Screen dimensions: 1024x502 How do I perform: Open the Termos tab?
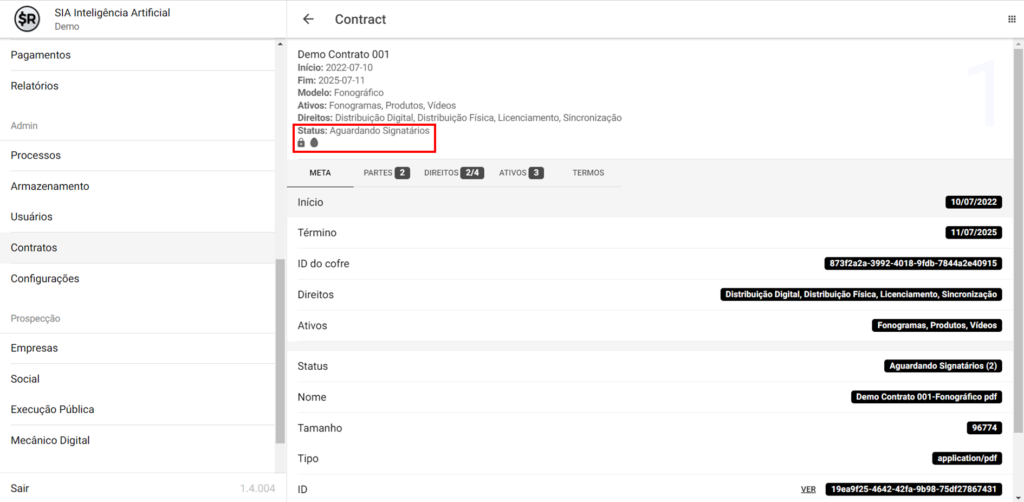[588, 173]
